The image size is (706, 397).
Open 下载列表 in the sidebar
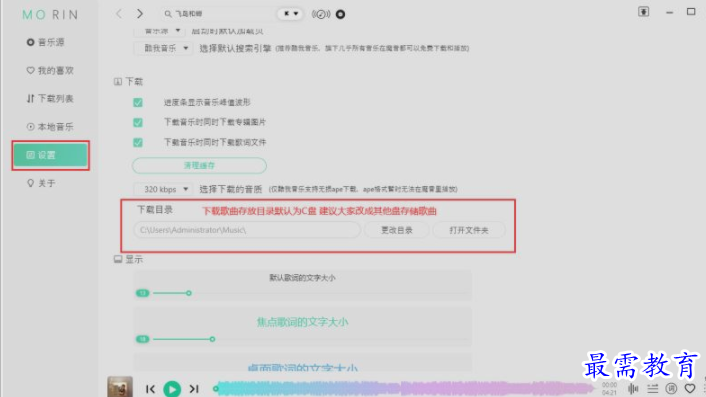[50, 99]
